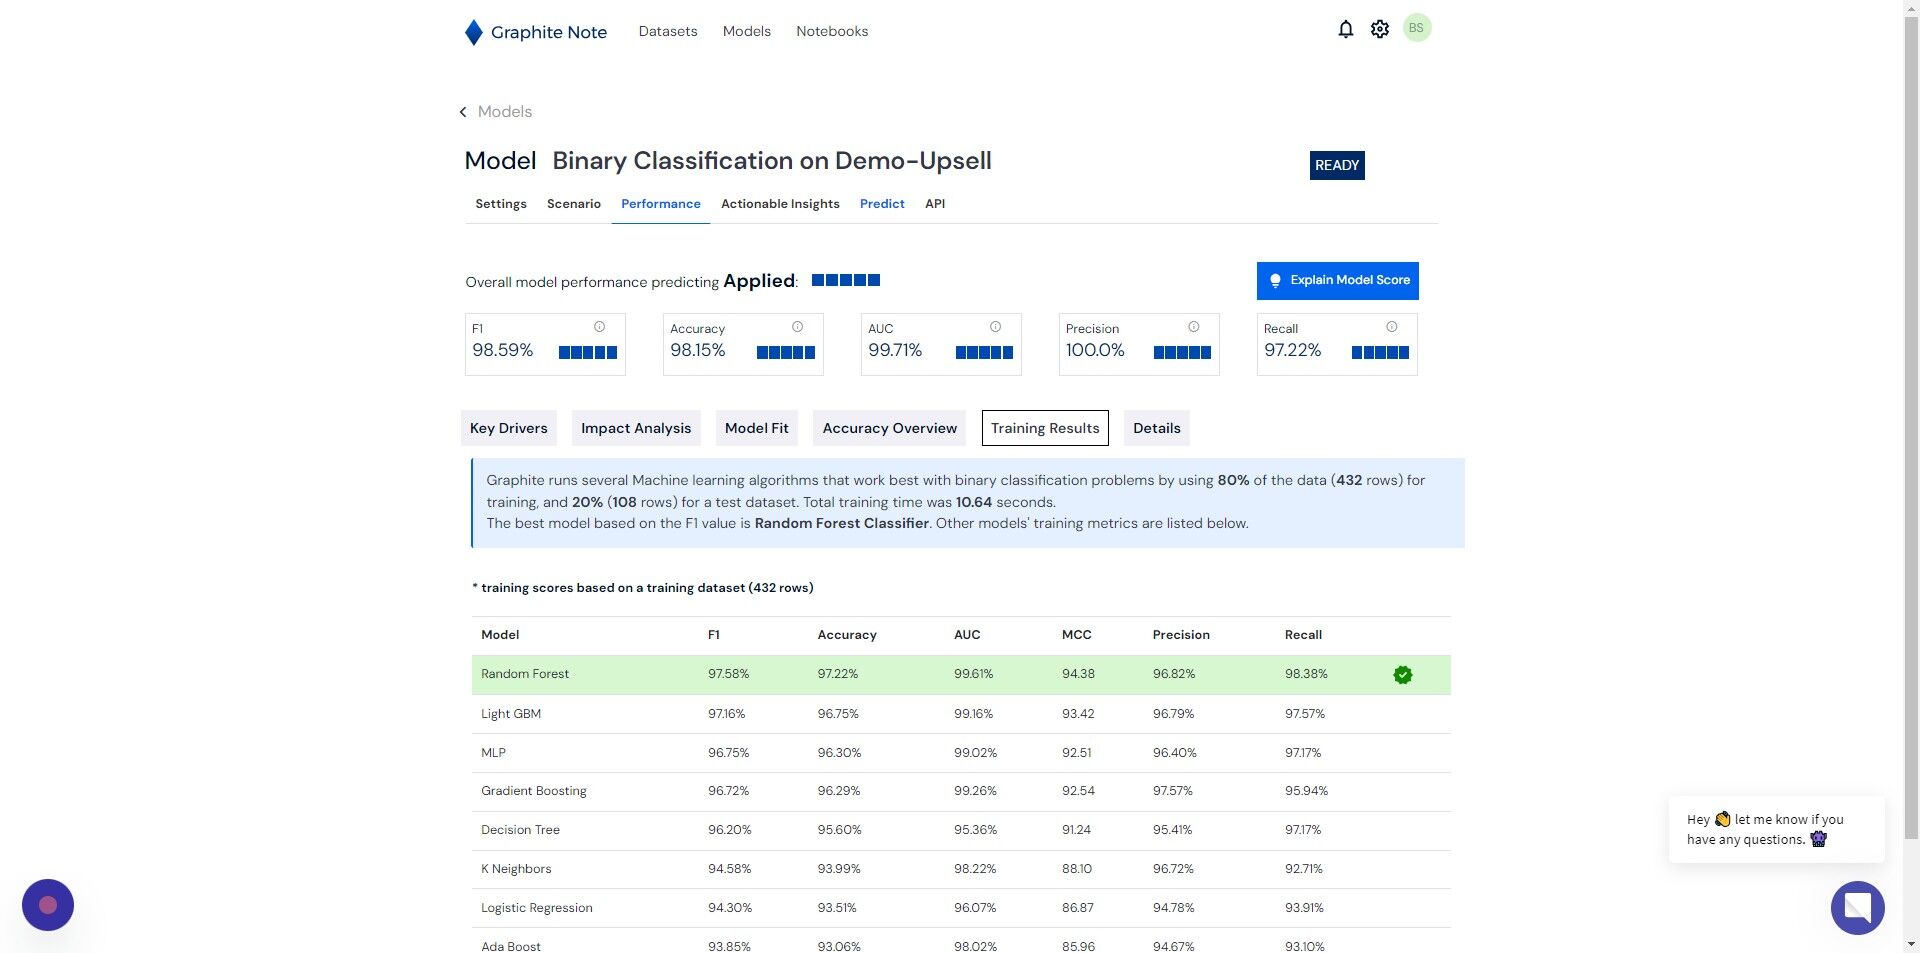This screenshot has width=1920, height=953.
Task: Click the info icon on Recall card
Action: pyautogui.click(x=1391, y=327)
